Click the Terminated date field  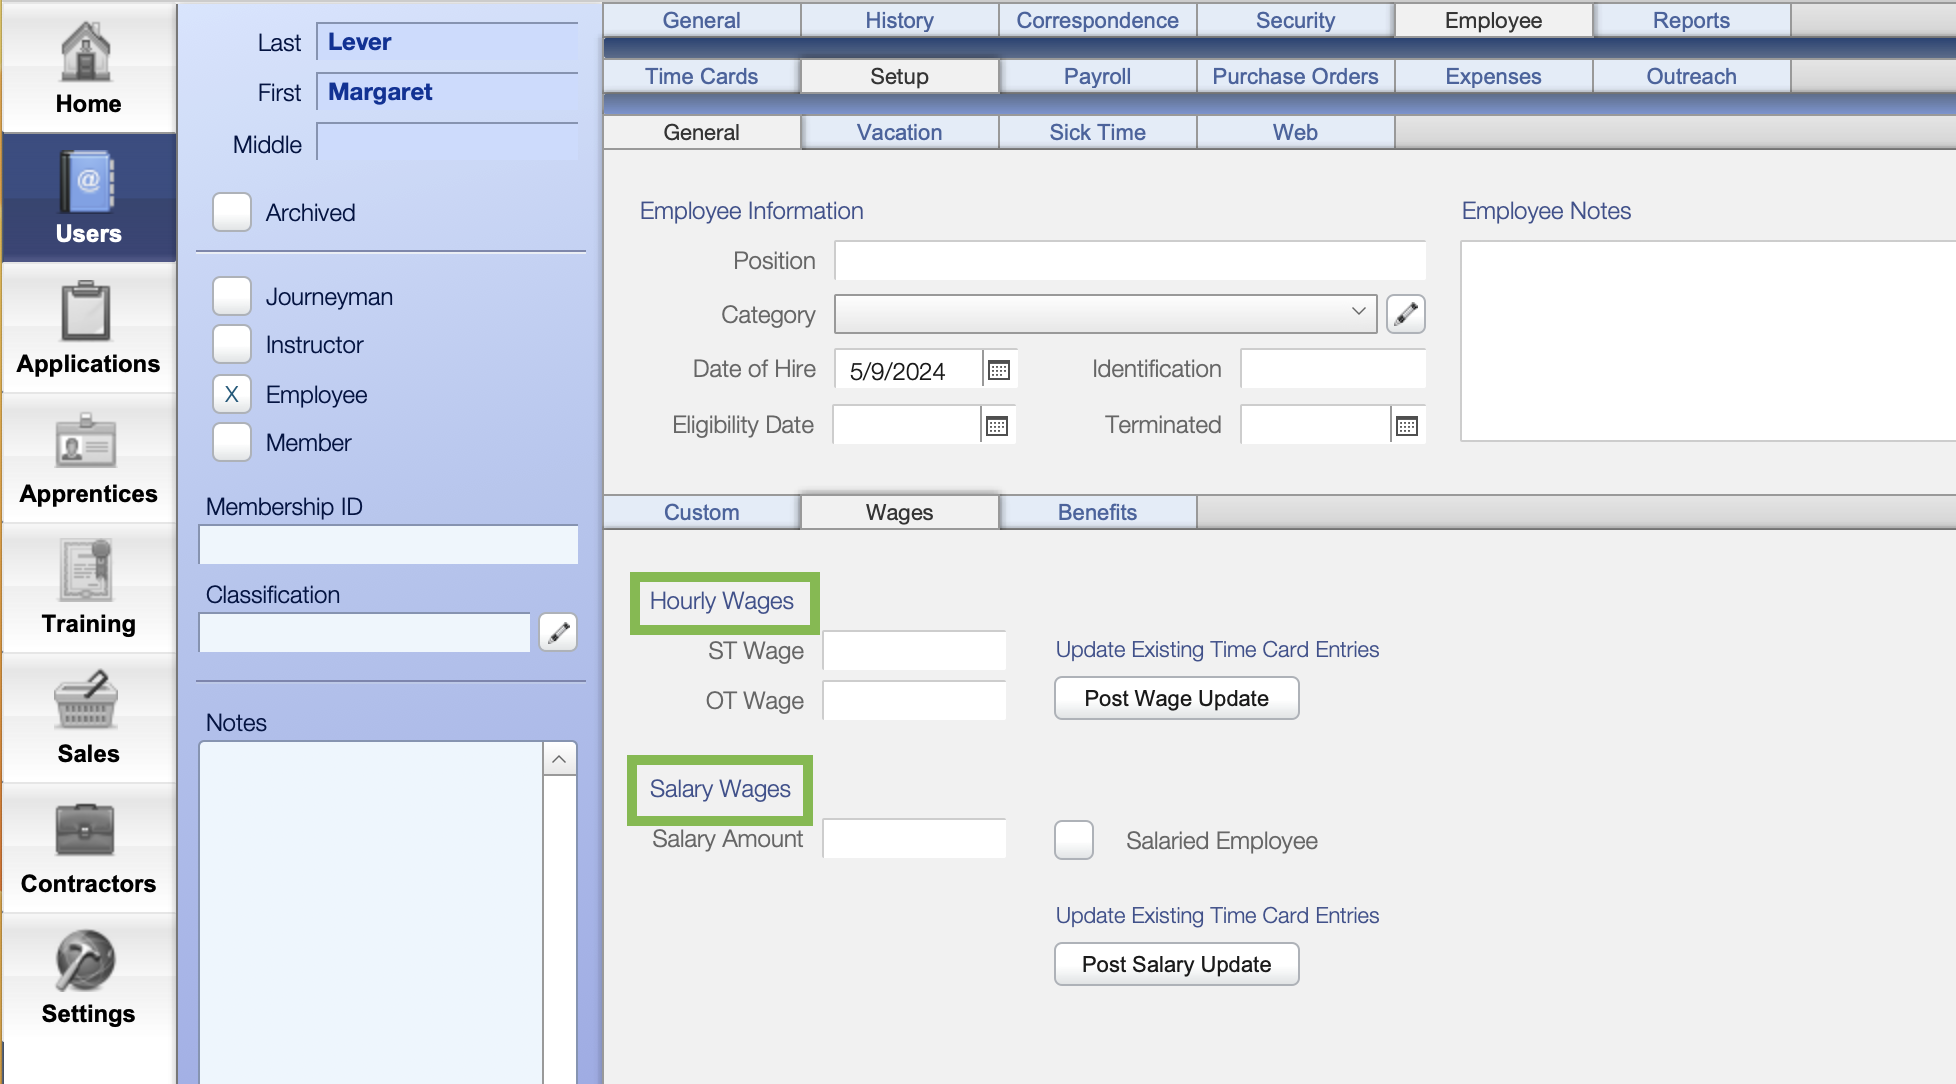1316,426
